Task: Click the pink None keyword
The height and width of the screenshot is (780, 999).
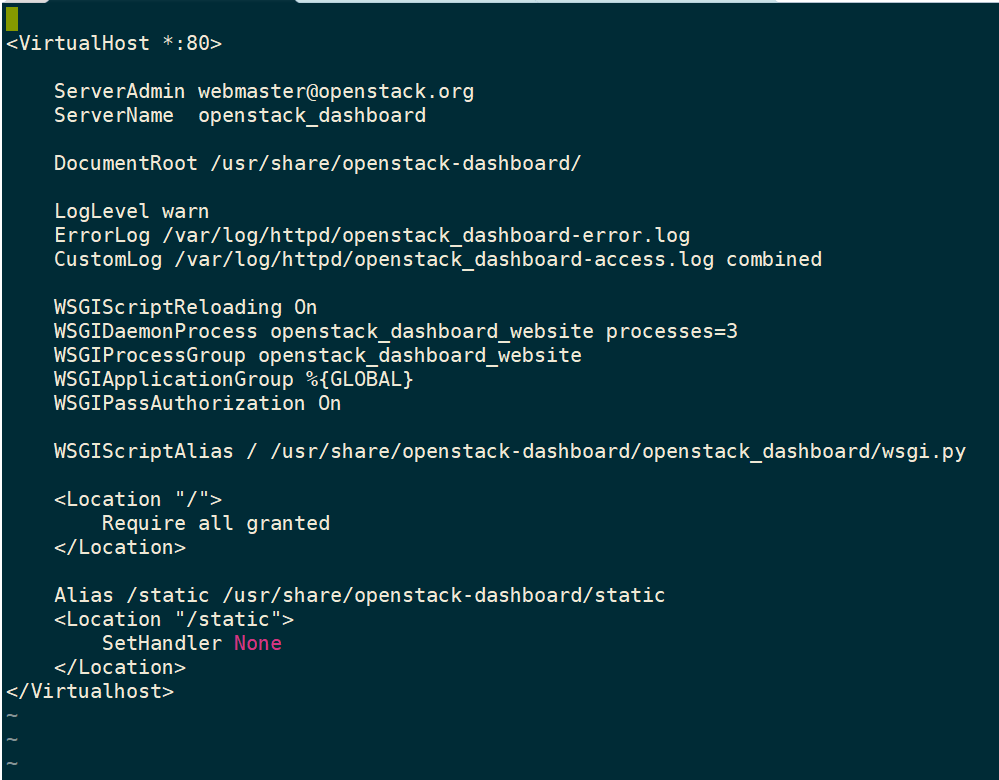Action: pyautogui.click(x=258, y=643)
